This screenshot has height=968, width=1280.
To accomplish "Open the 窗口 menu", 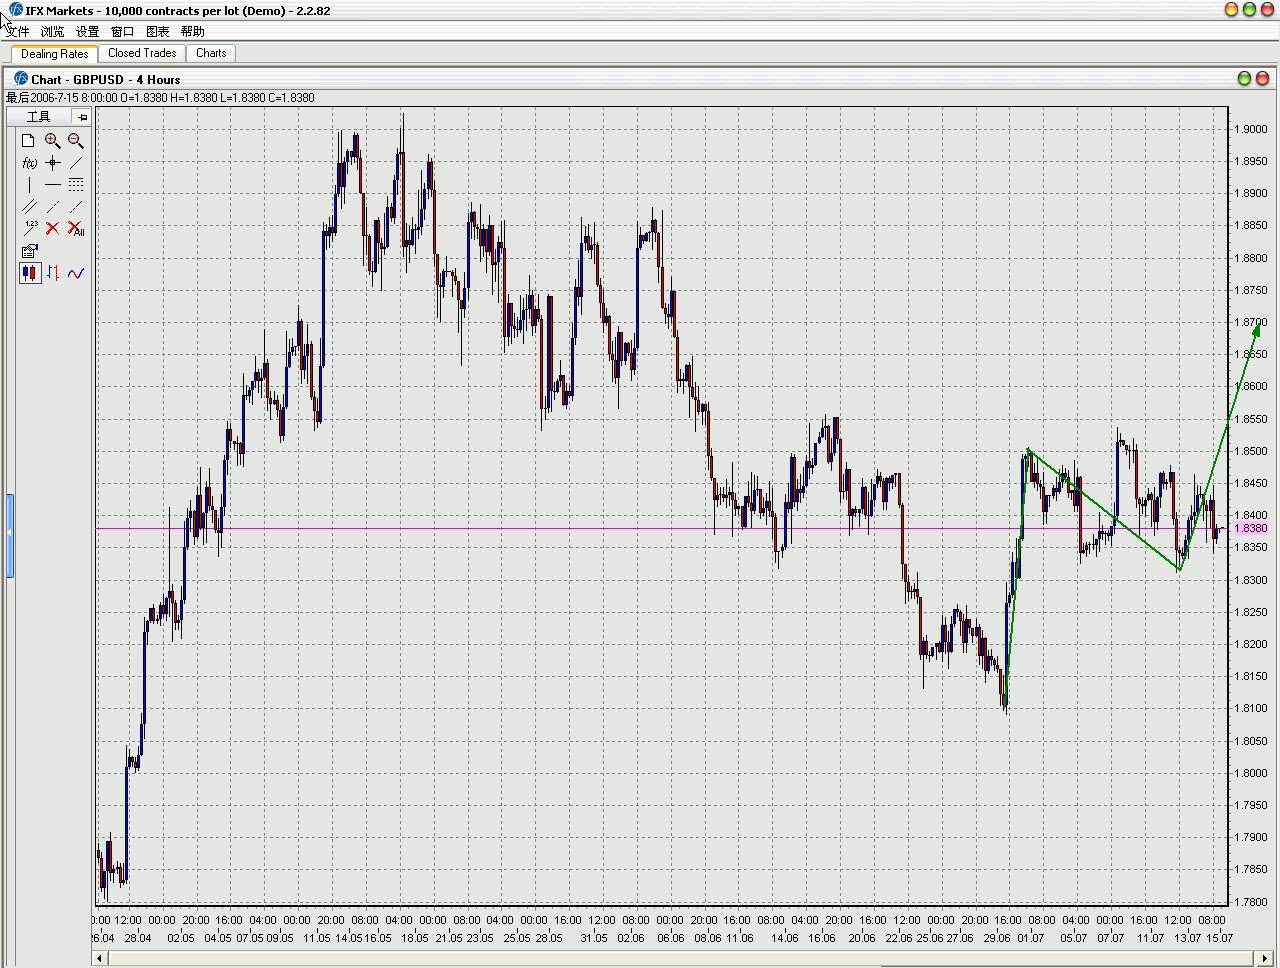I will (122, 32).
